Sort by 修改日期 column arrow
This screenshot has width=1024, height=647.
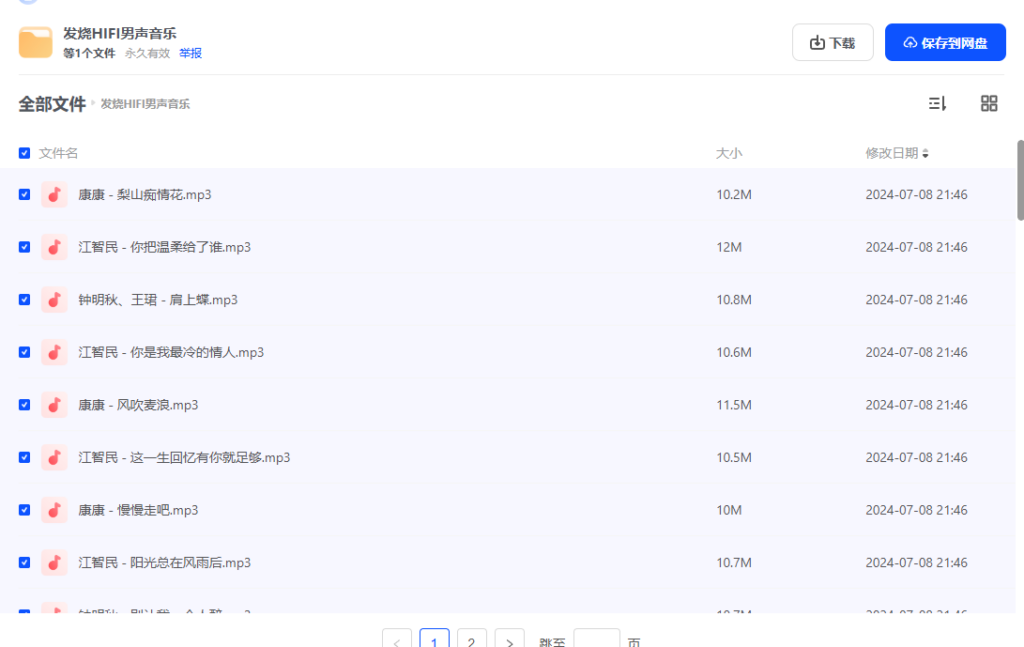click(x=925, y=153)
